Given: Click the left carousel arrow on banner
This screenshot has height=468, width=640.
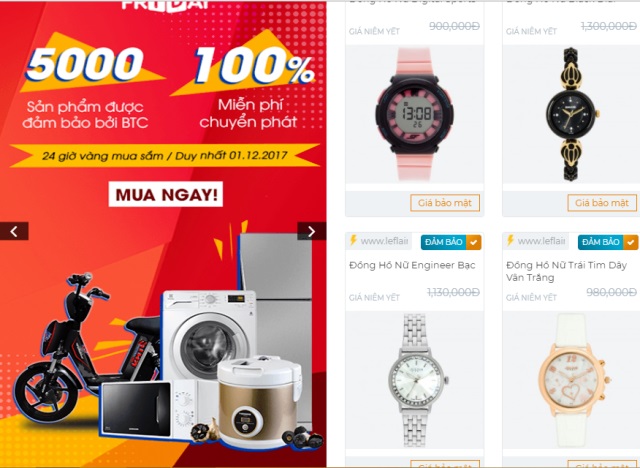Looking at the screenshot, I should (14, 231).
